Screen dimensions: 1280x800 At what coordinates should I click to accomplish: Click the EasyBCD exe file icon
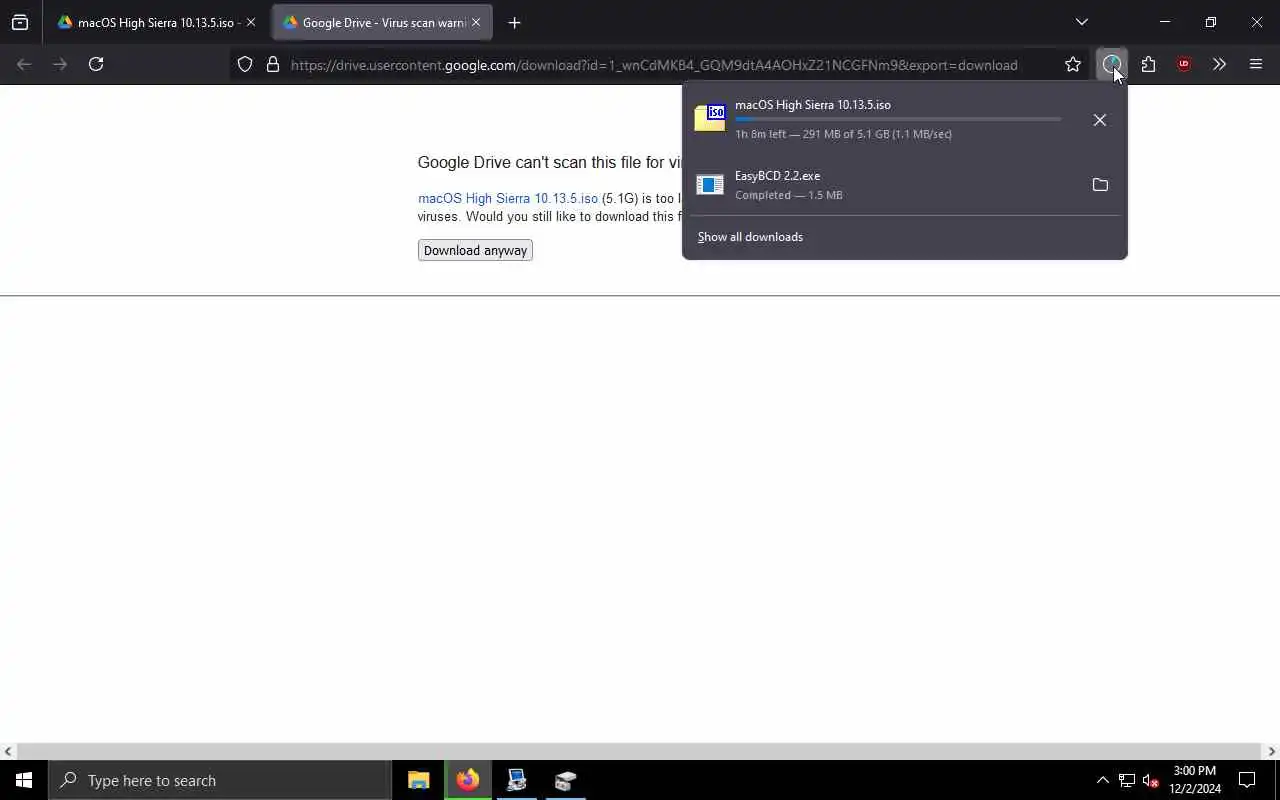click(710, 185)
